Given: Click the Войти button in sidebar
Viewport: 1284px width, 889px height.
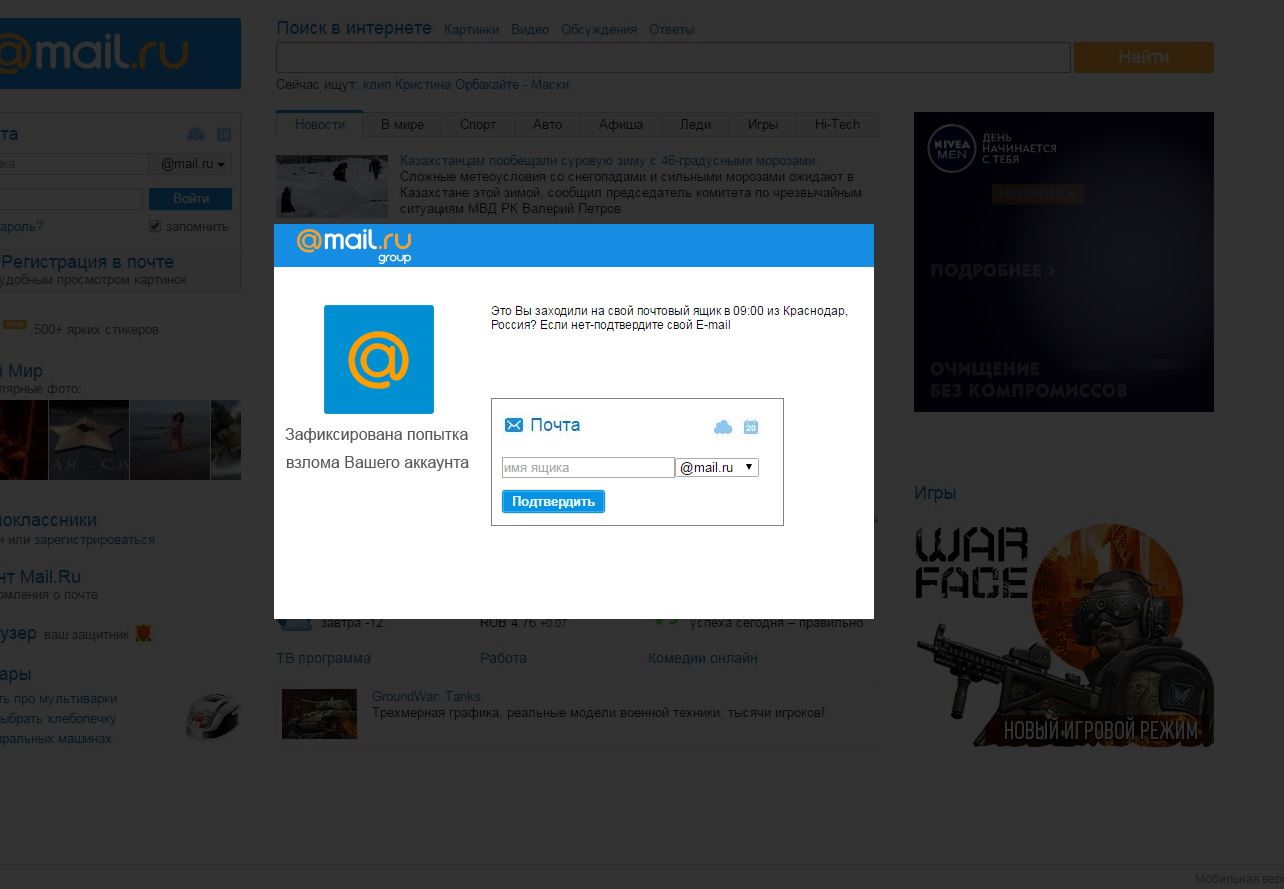Looking at the screenshot, I should pos(191,198).
